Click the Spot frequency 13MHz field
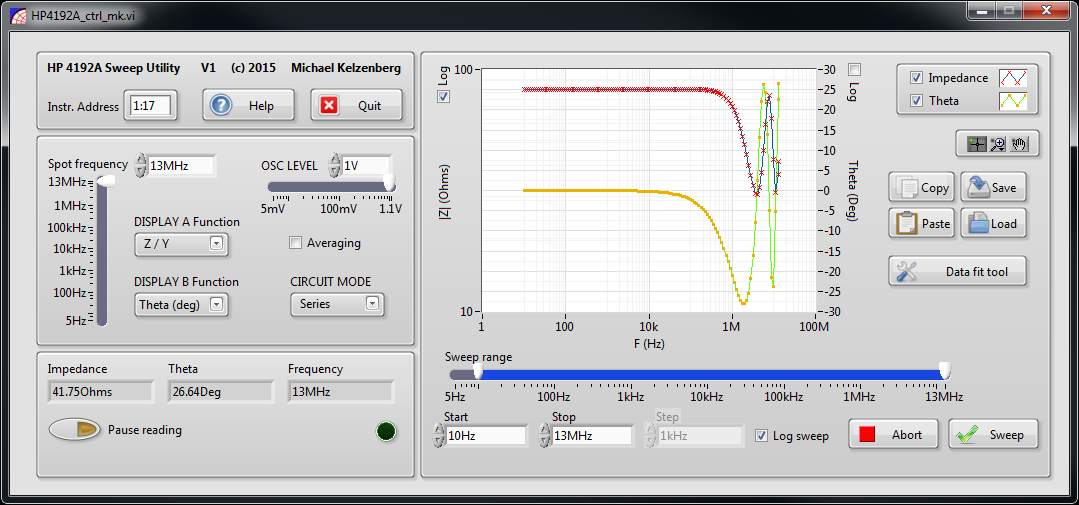 (181, 165)
